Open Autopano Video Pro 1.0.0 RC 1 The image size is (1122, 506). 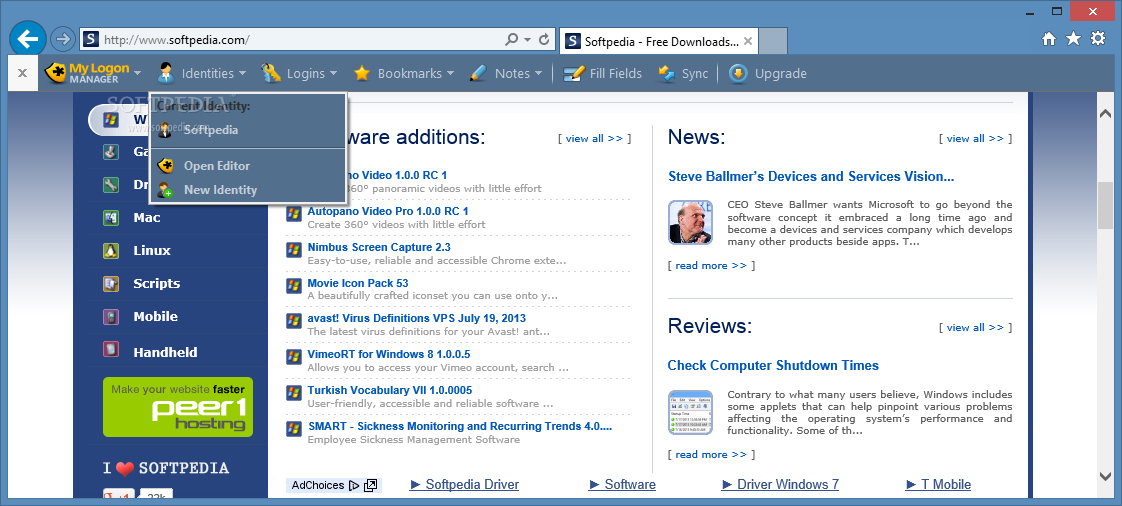click(x=388, y=211)
